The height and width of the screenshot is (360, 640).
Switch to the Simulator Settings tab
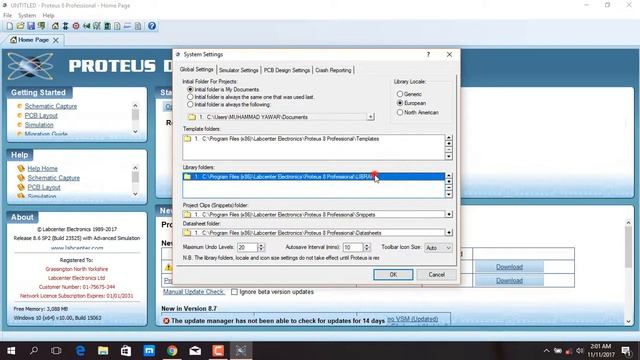coord(239,70)
